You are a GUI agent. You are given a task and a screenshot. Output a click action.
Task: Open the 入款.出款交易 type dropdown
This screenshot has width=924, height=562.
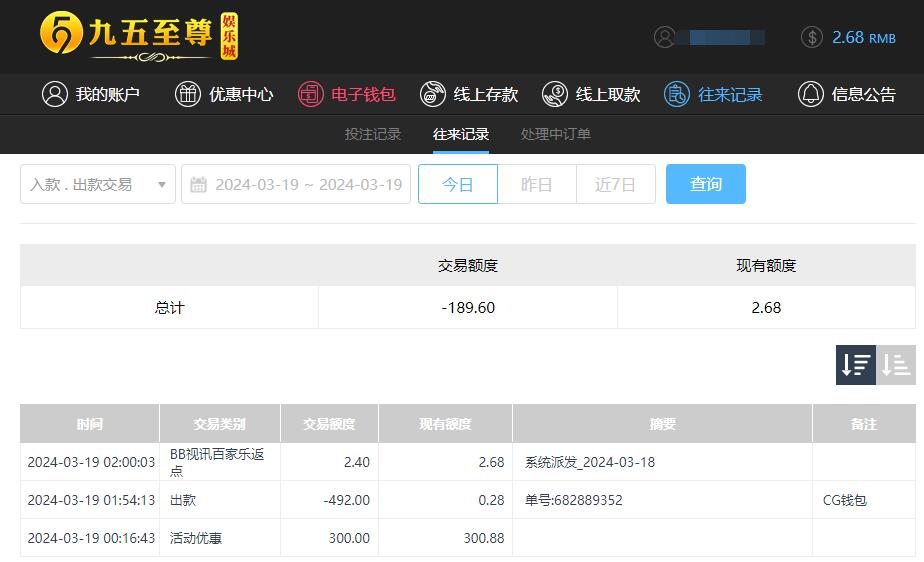[98, 184]
